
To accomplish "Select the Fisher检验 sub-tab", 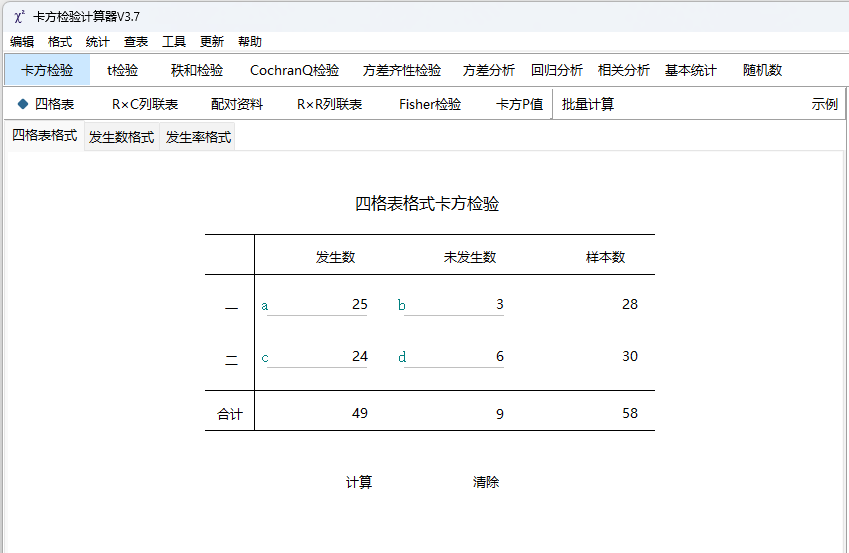I will pyautogui.click(x=430, y=104).
